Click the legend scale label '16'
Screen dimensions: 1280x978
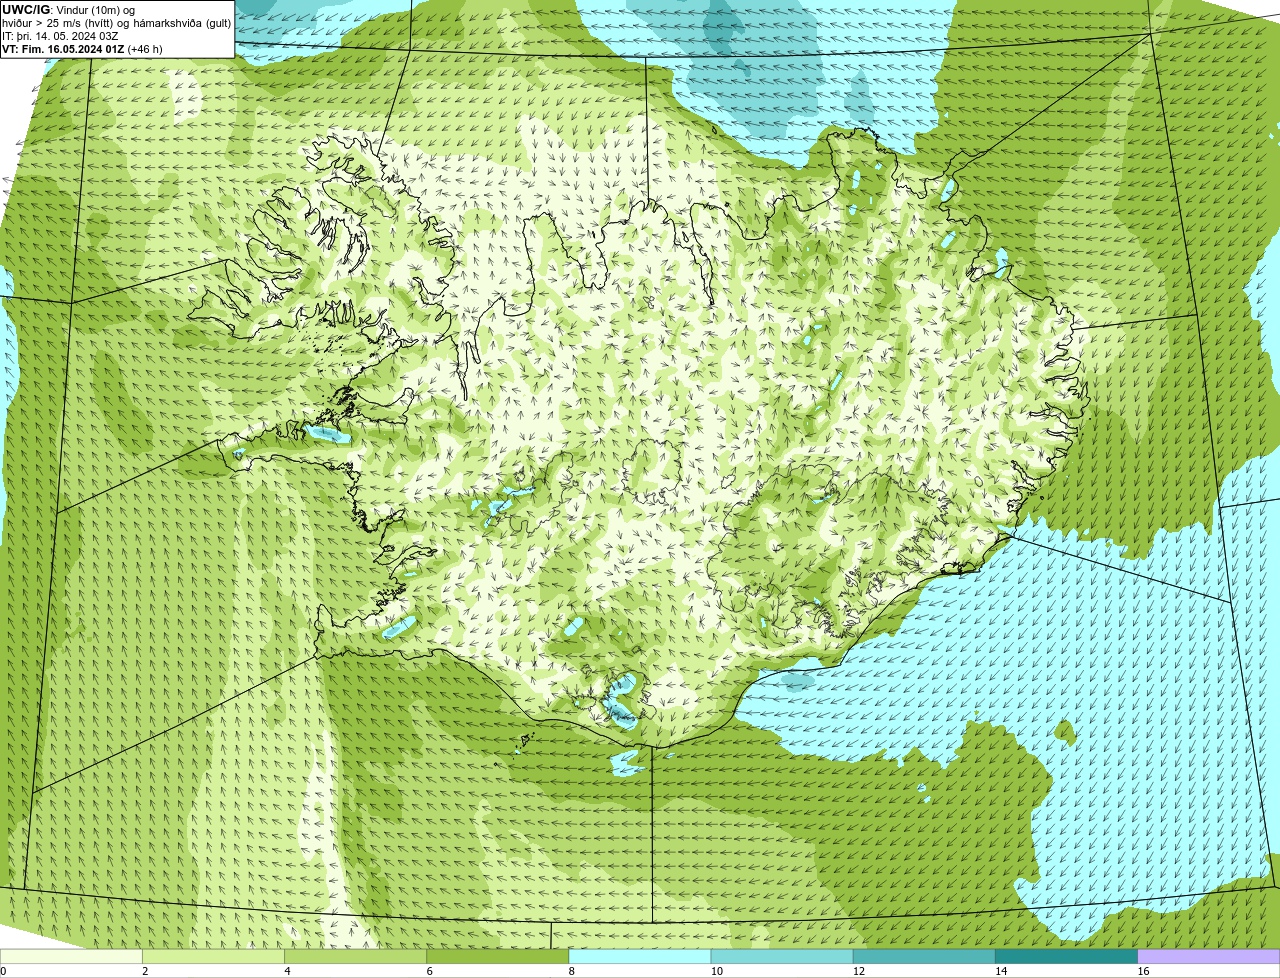[x=1143, y=971]
